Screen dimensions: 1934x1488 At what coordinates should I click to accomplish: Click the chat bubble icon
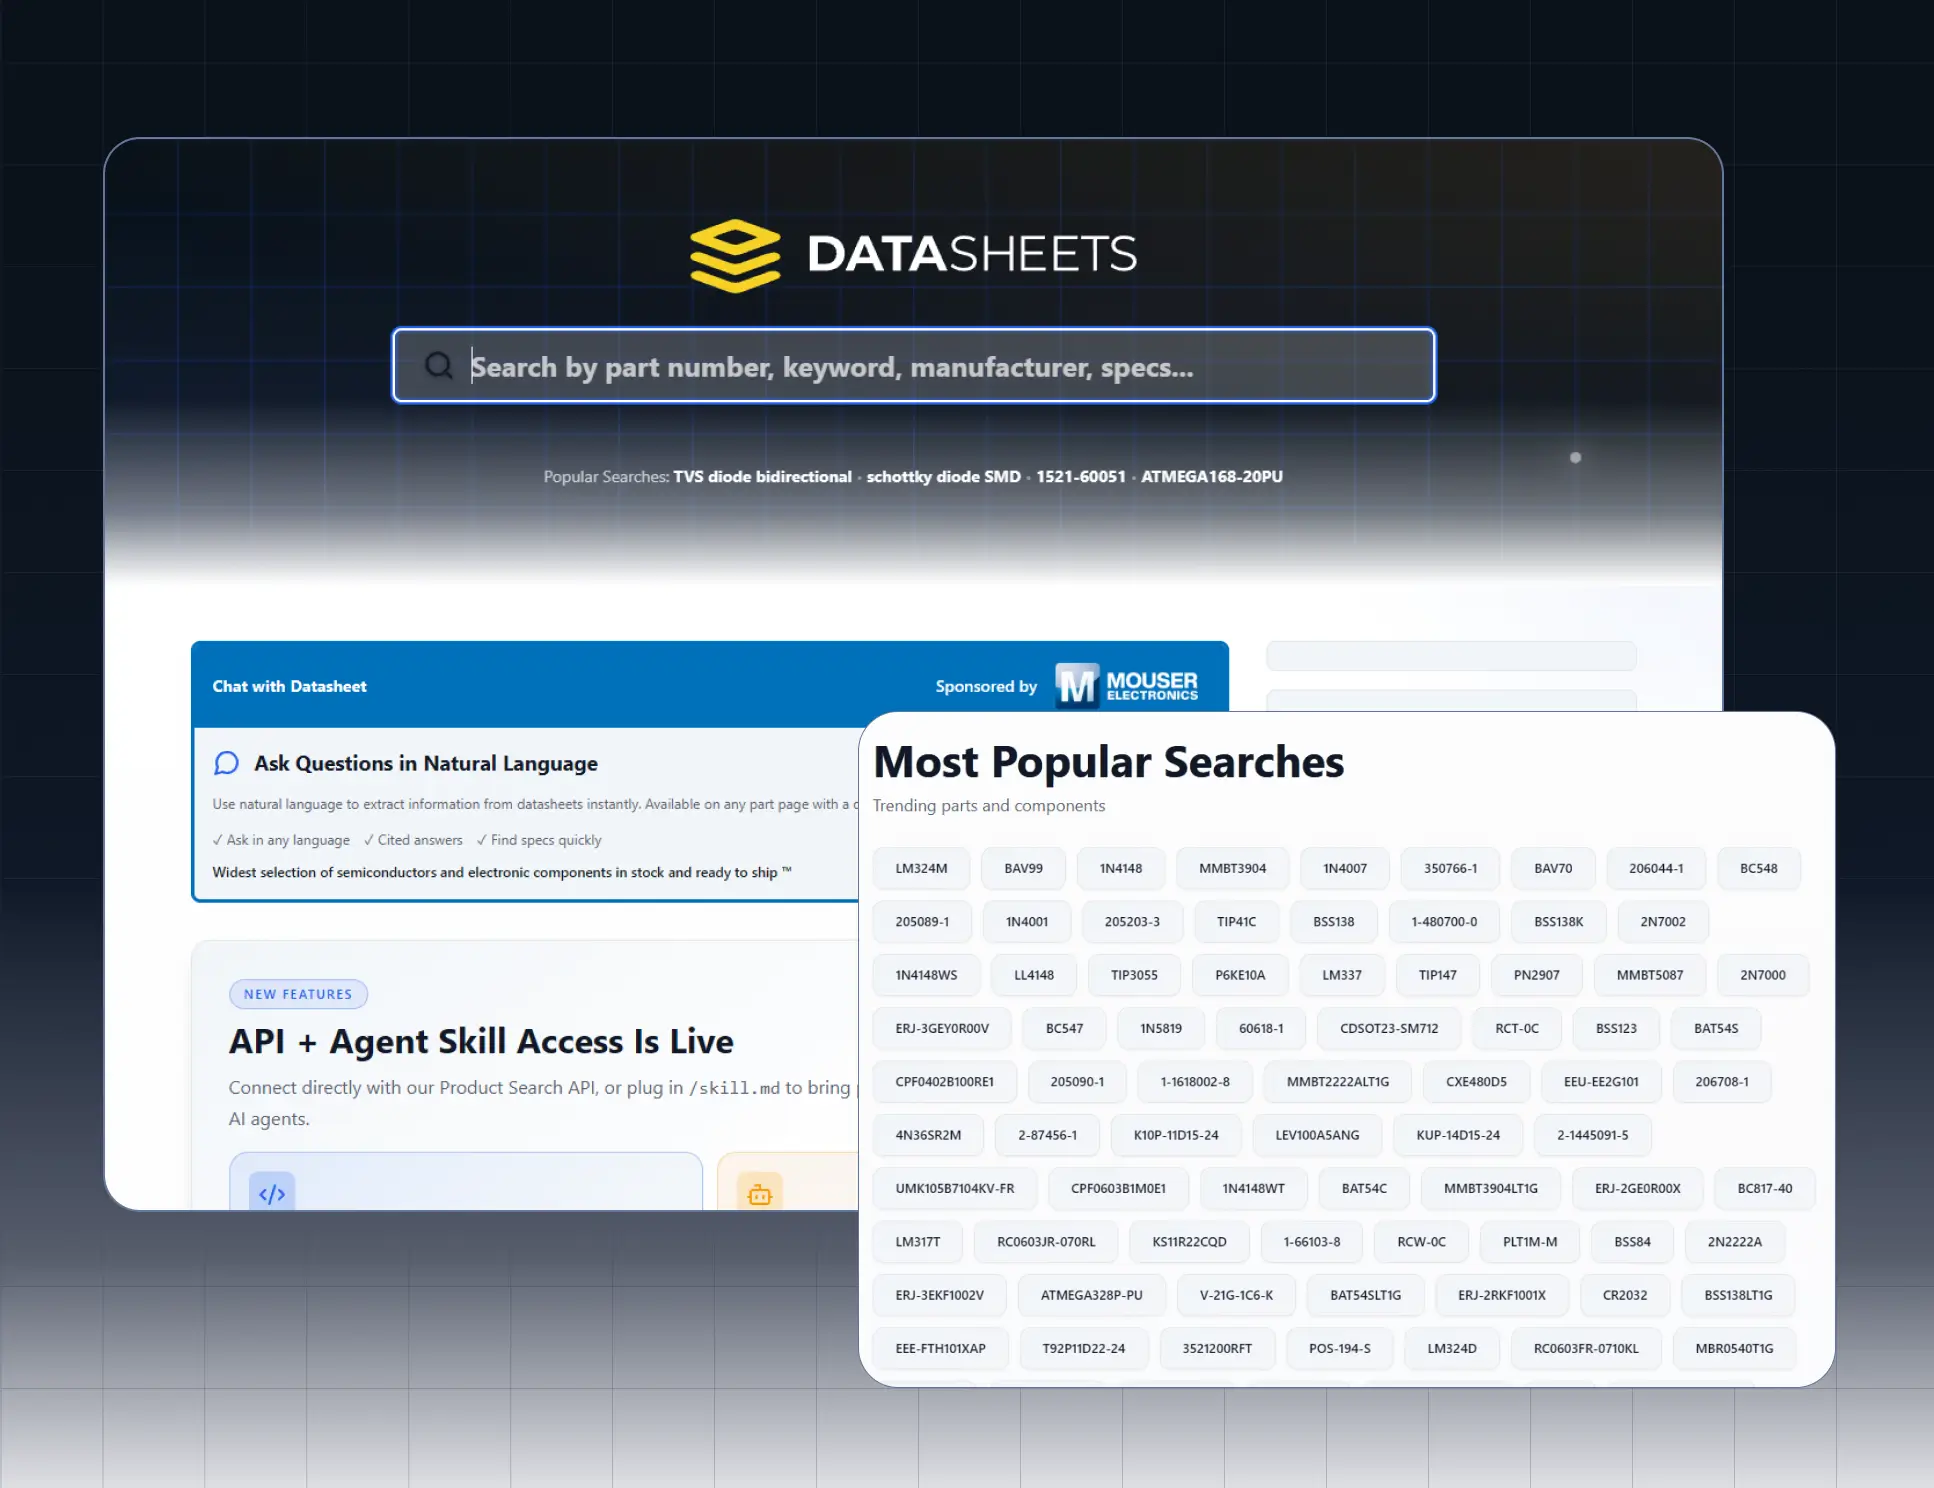coord(227,763)
